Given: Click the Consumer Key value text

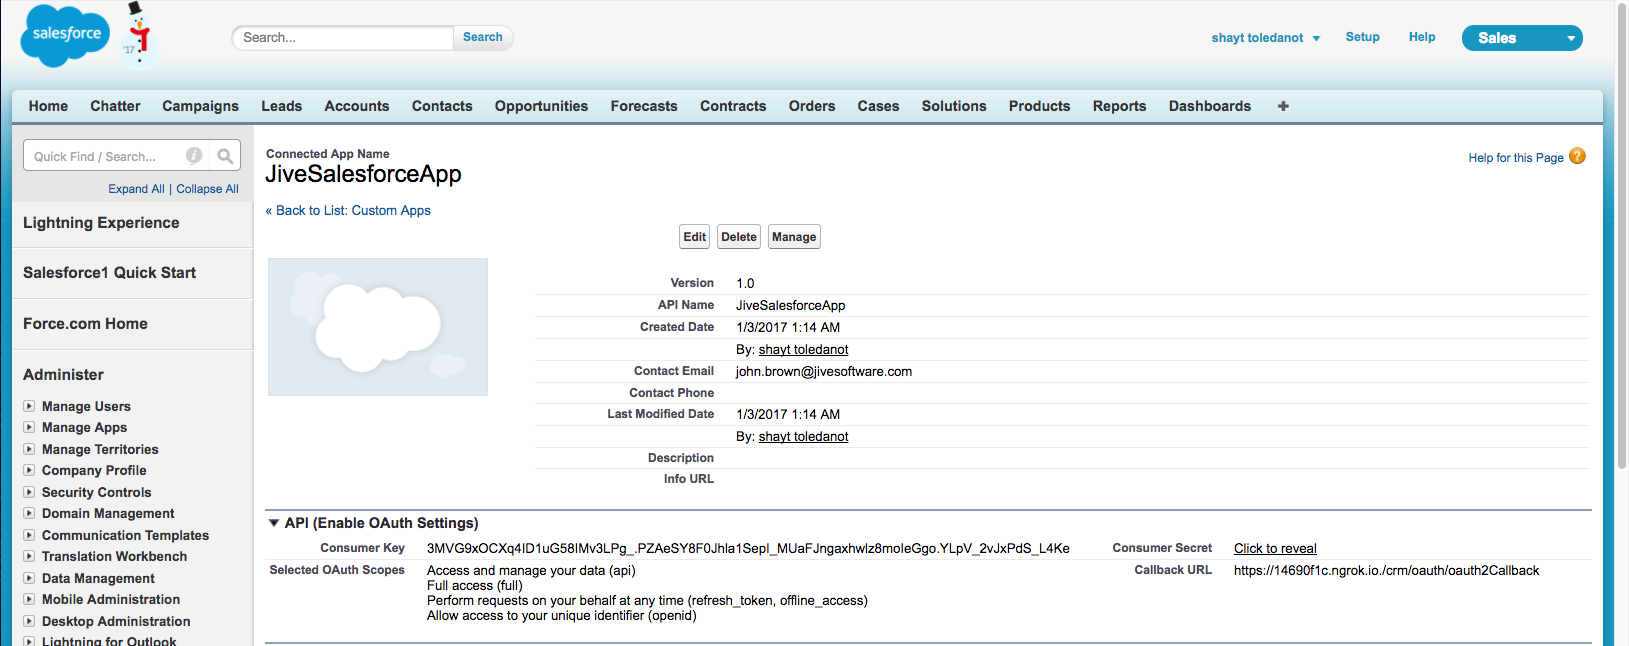Looking at the screenshot, I should click(748, 548).
